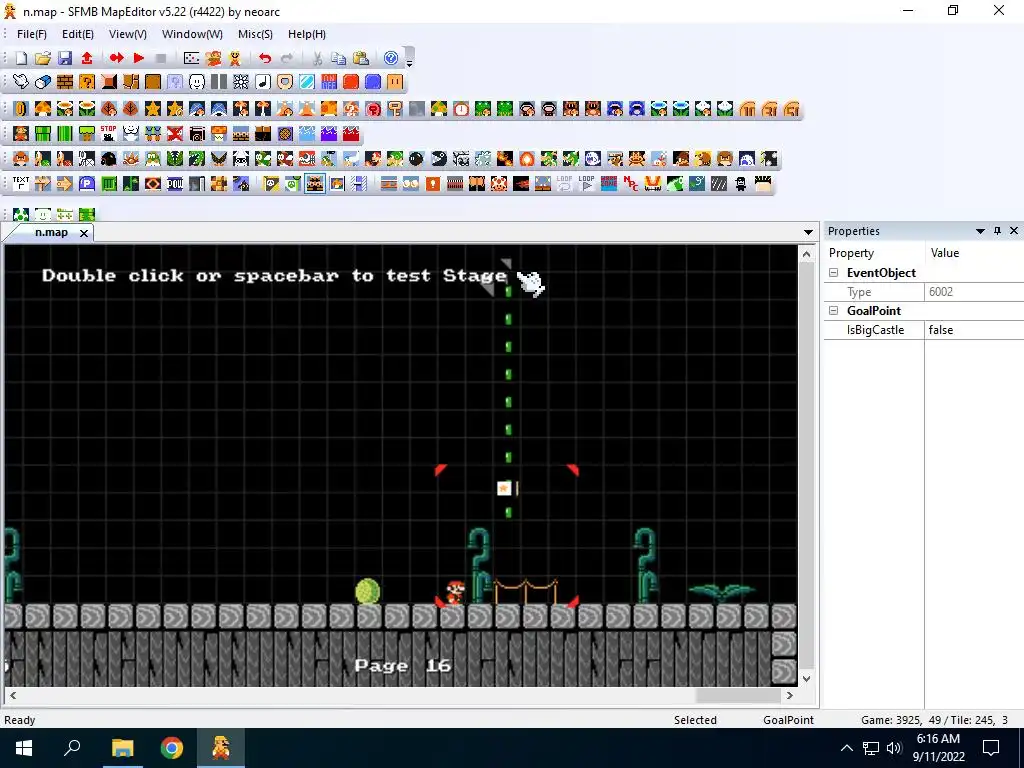1024x768 pixels.
Task: Create a new map file
Action: coord(21,58)
